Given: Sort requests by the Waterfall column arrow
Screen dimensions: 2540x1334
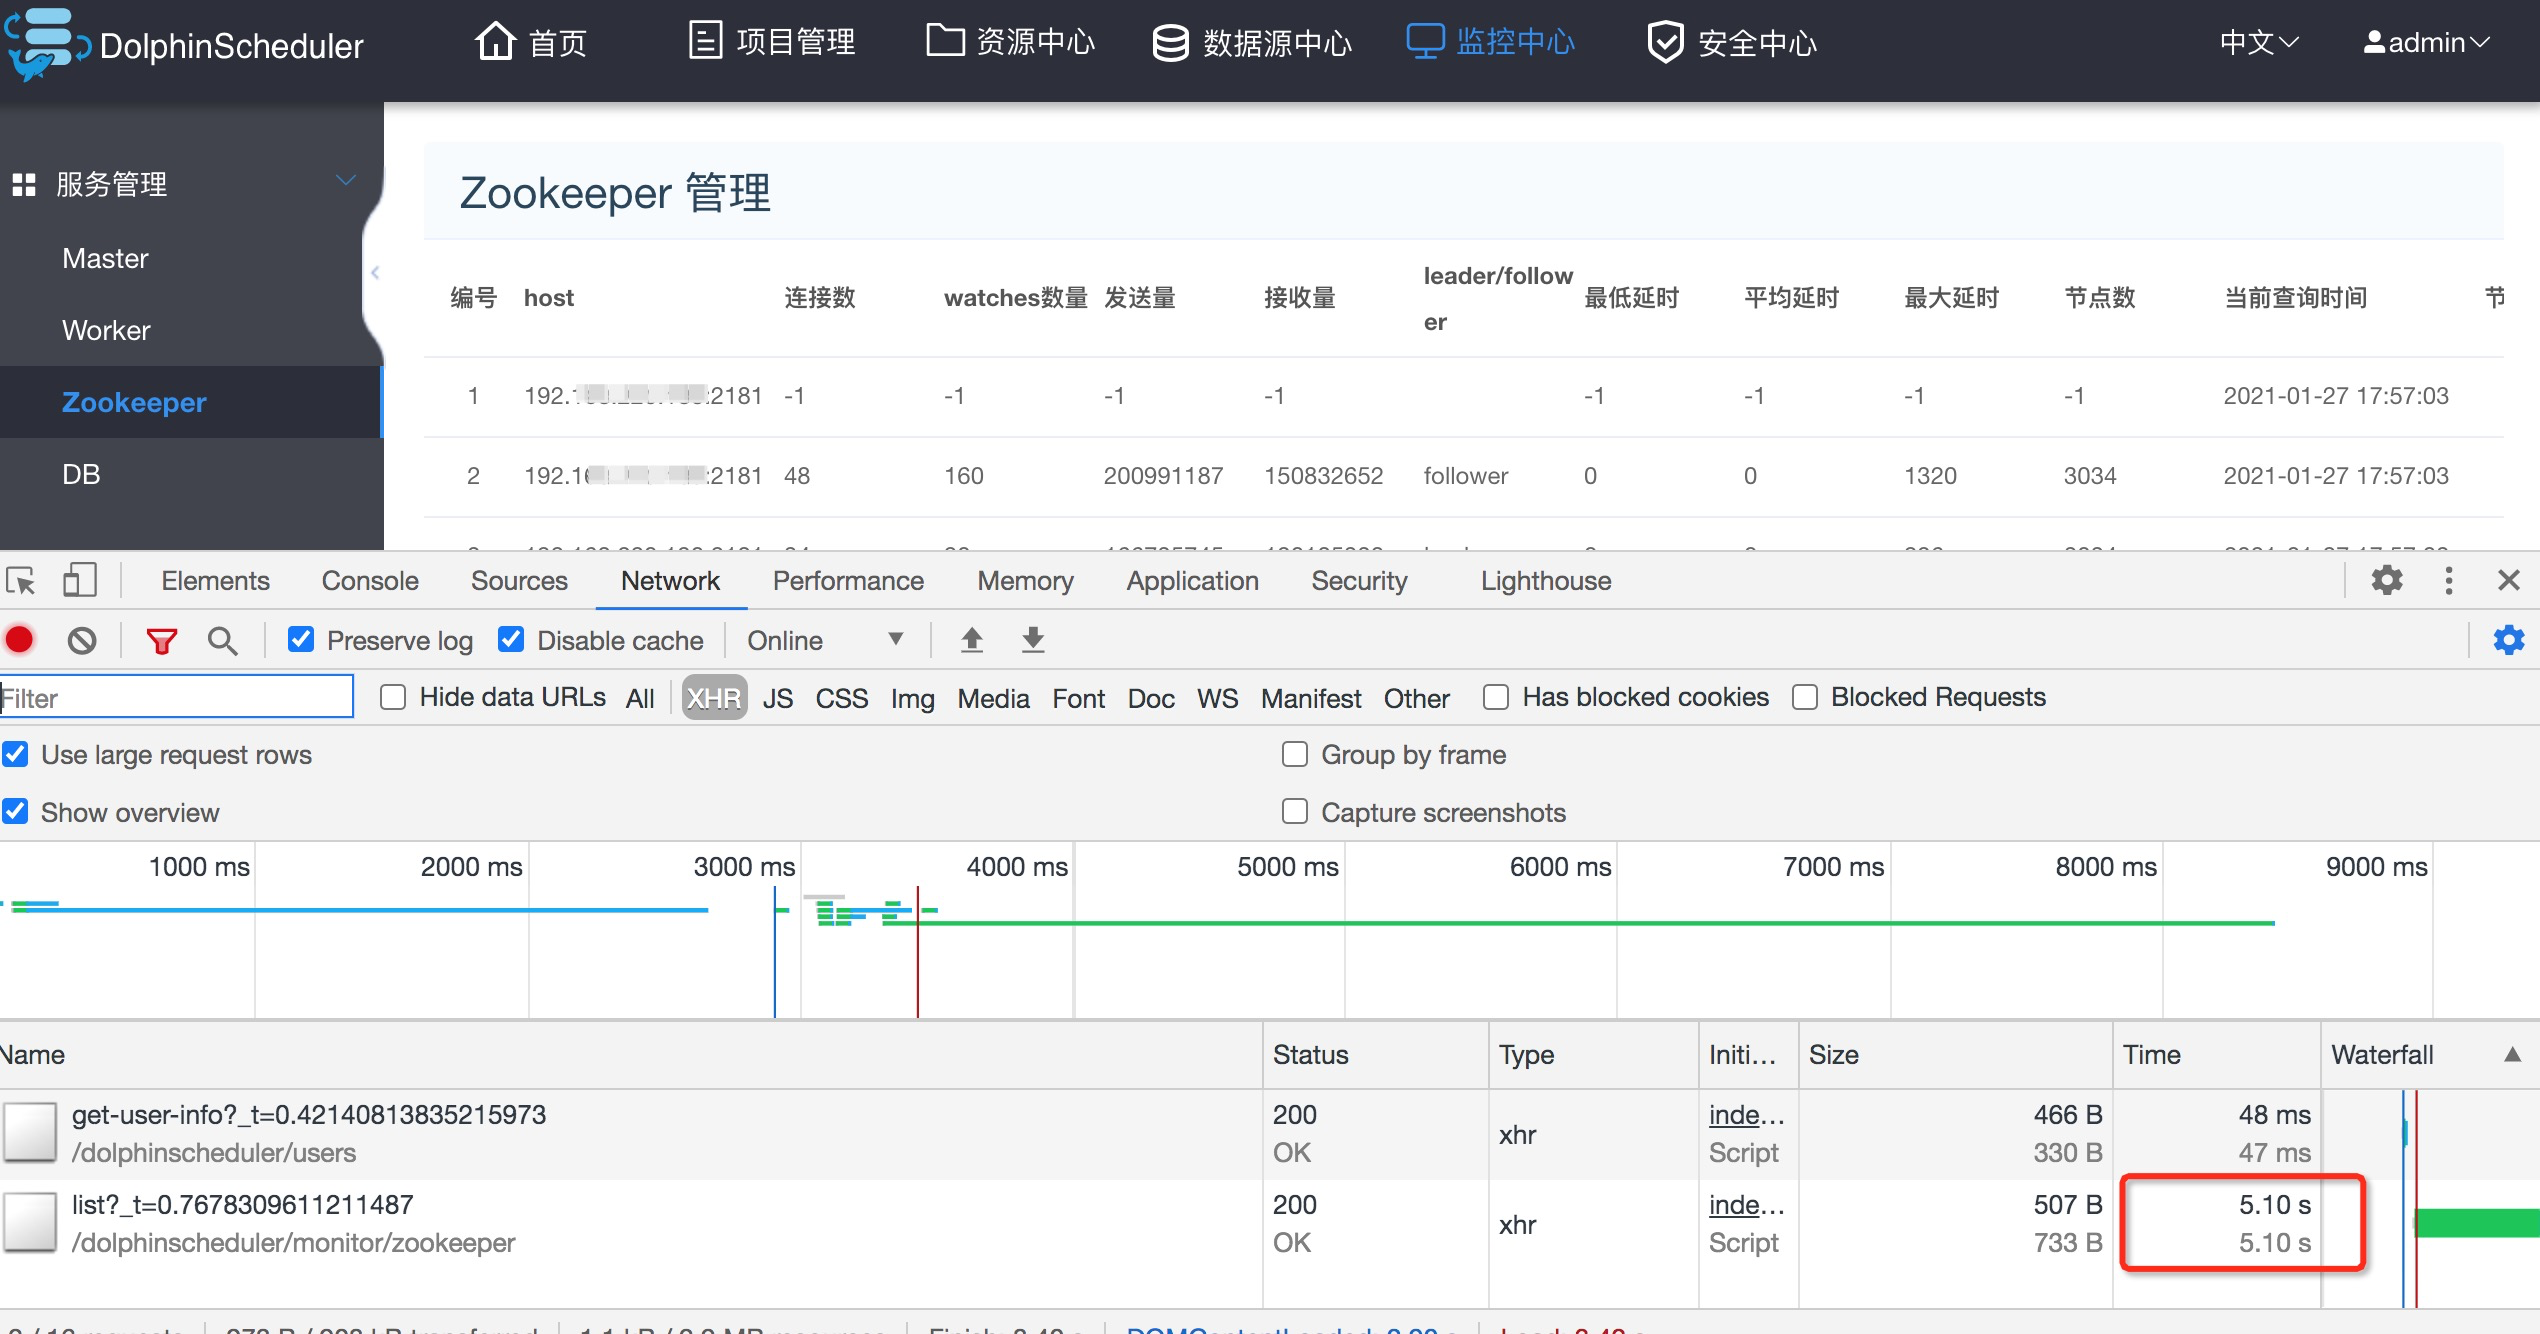Looking at the screenshot, I should click(2512, 1054).
